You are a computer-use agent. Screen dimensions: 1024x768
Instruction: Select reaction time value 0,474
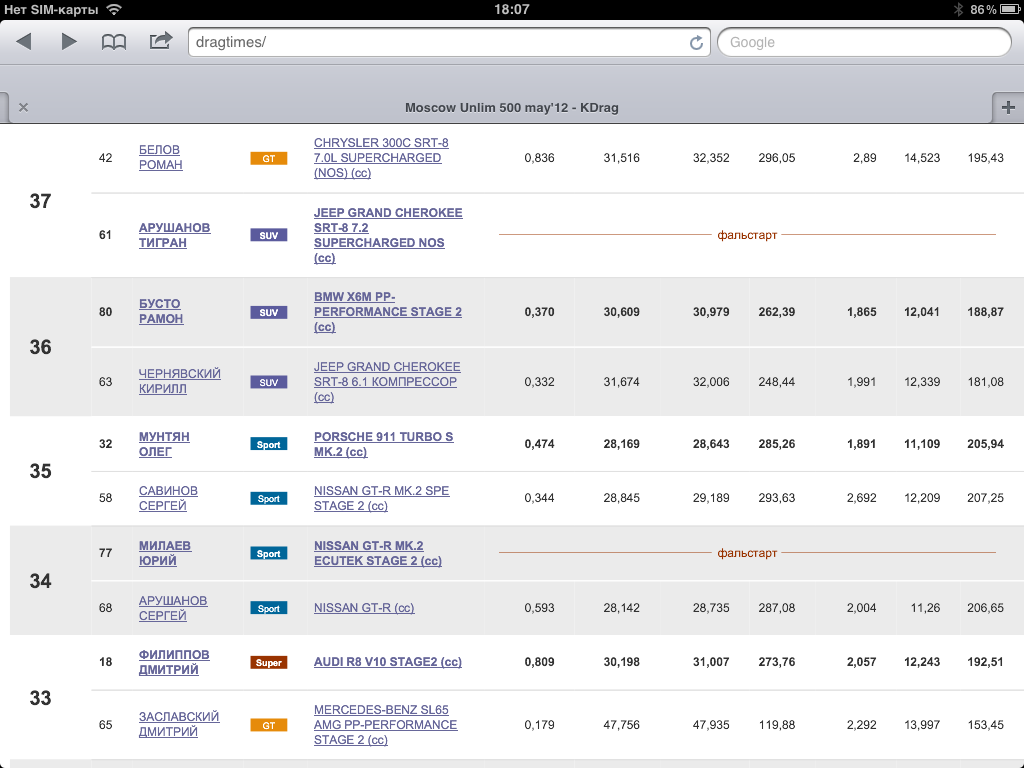coord(539,444)
